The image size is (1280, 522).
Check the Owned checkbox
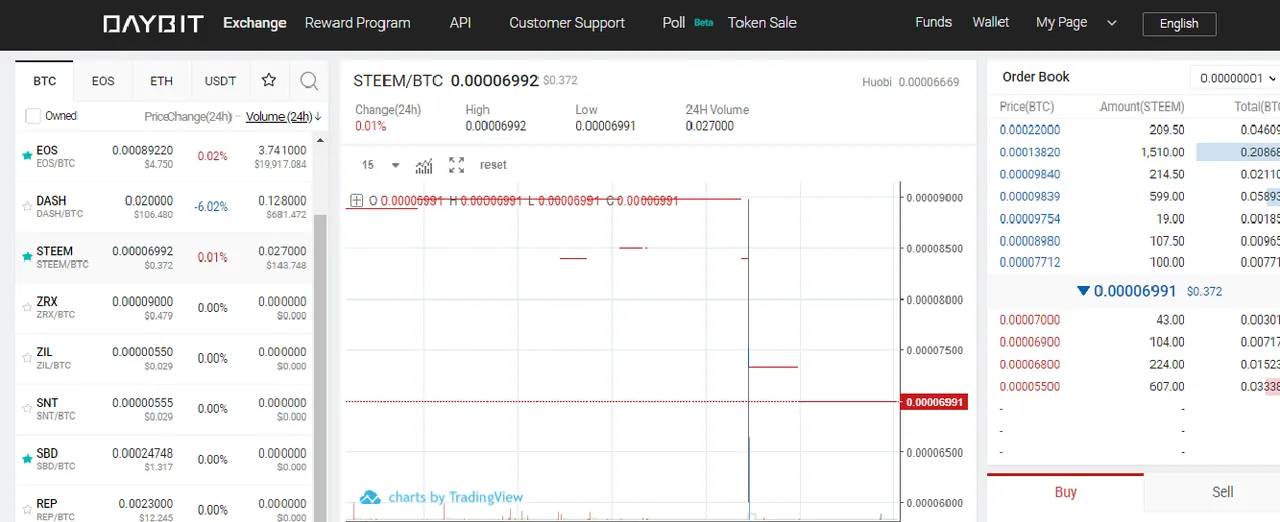33,116
